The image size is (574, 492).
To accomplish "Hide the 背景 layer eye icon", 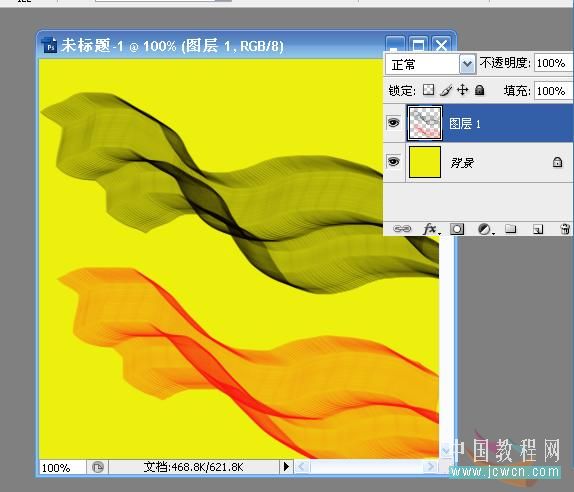I will click(394, 161).
